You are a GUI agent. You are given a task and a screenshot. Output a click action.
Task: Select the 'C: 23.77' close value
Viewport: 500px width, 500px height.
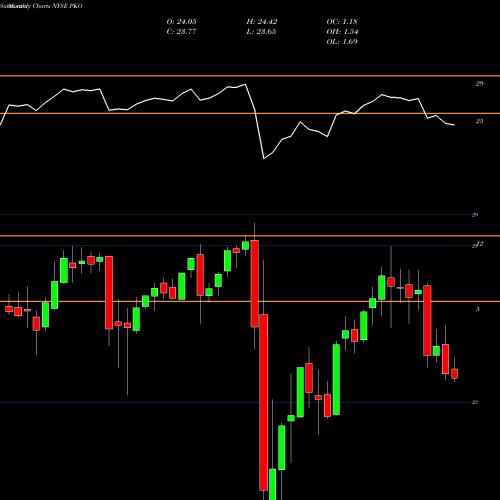tap(181, 32)
